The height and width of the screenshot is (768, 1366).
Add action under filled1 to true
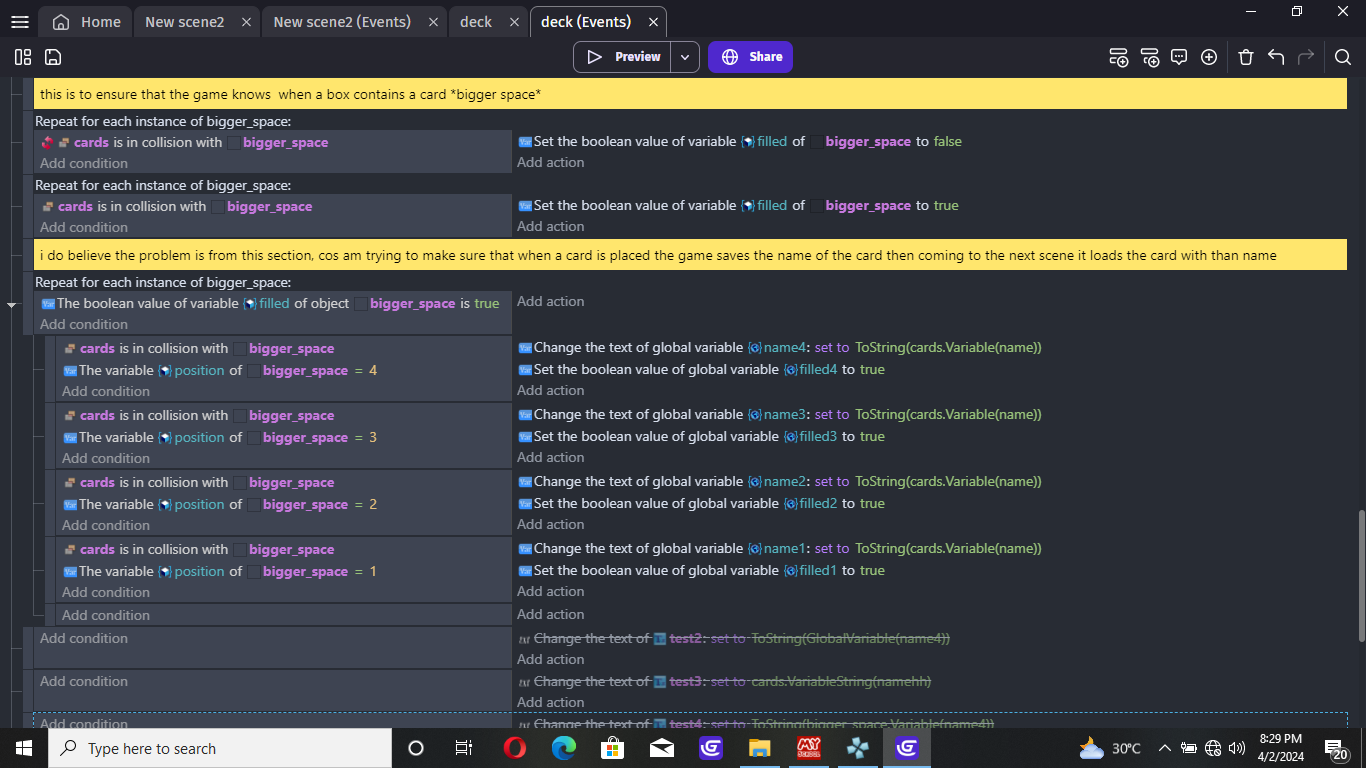point(551,592)
